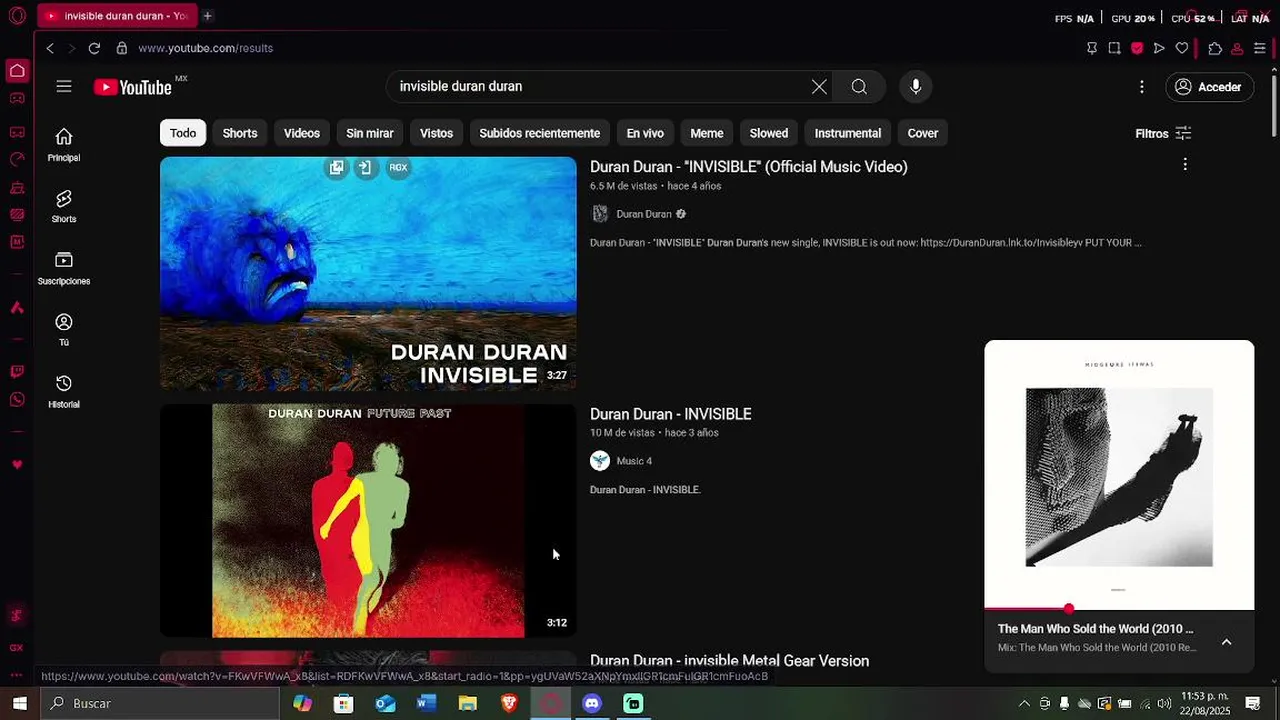1280x720 pixels.
Task: Open Discord from the taskbar
Action: [x=592, y=703]
